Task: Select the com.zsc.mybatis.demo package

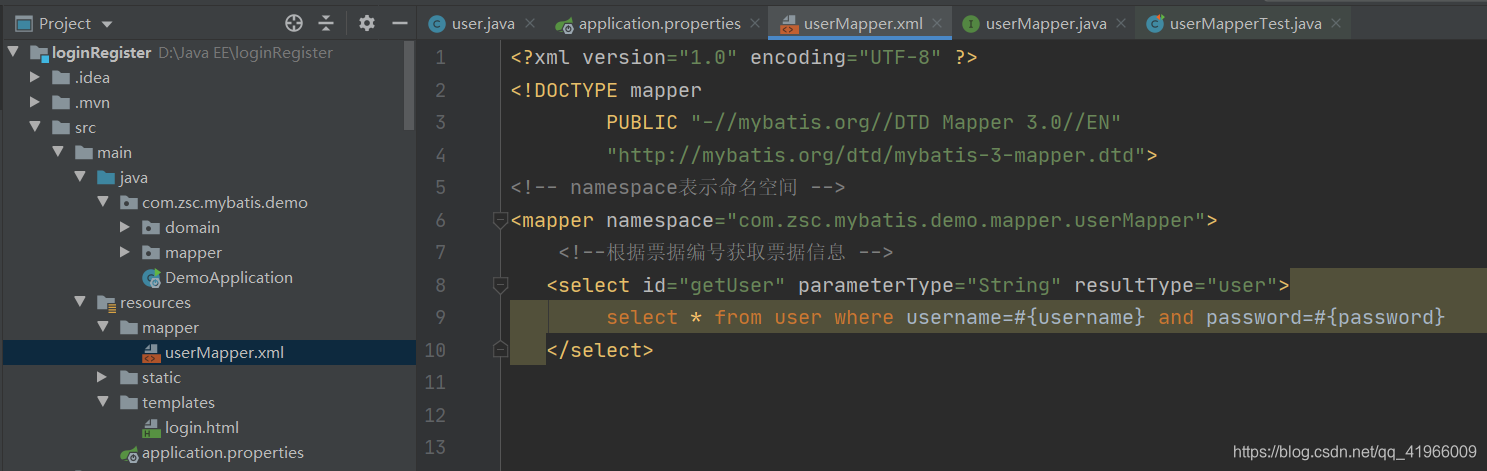Action: click(225, 203)
